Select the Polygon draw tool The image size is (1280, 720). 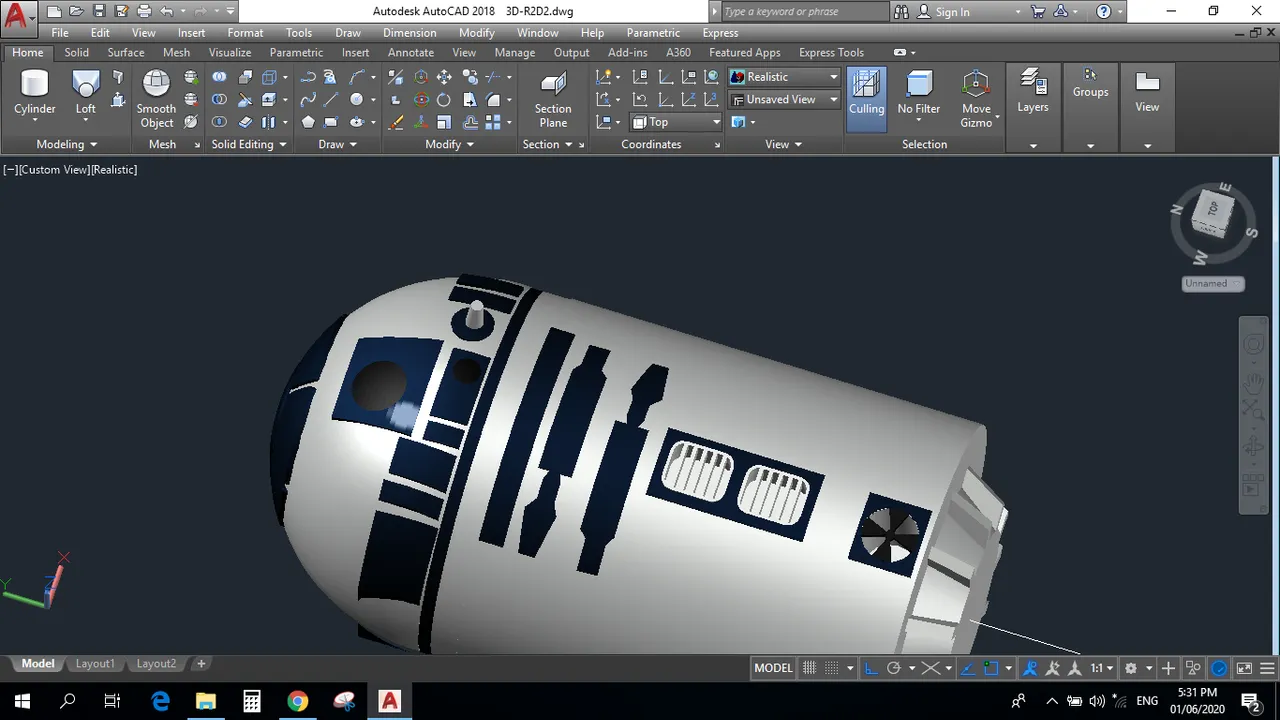pyautogui.click(x=308, y=122)
